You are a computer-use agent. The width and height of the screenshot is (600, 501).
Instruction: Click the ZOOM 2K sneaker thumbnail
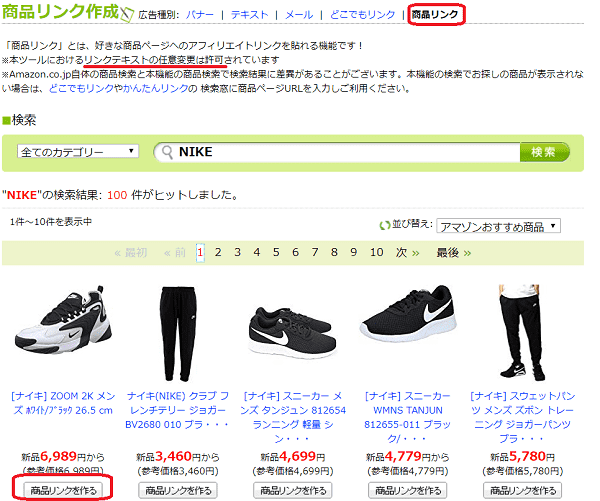(x=63, y=320)
